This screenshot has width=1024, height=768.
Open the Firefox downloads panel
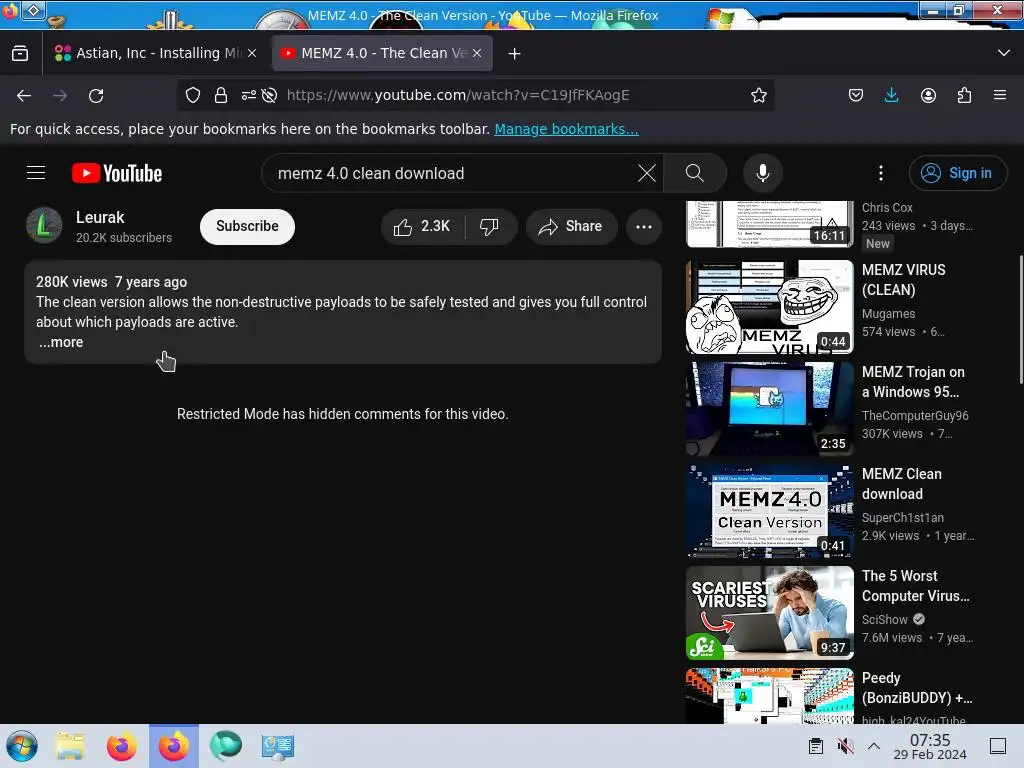tap(891, 95)
